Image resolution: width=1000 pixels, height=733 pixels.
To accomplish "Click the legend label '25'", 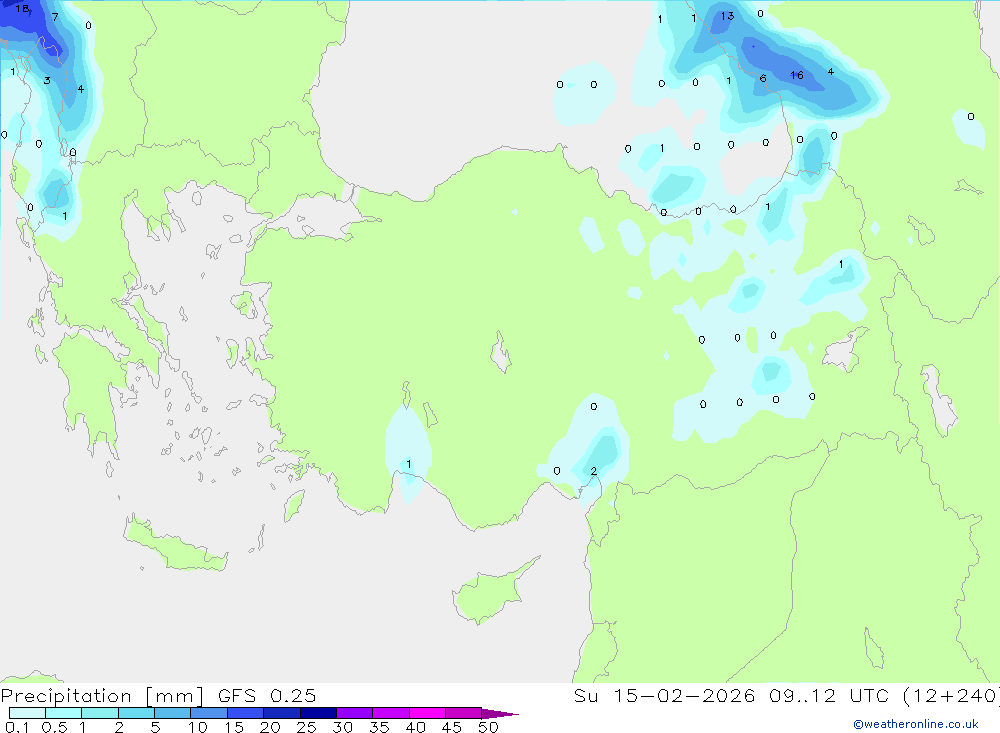I will pos(307,727).
